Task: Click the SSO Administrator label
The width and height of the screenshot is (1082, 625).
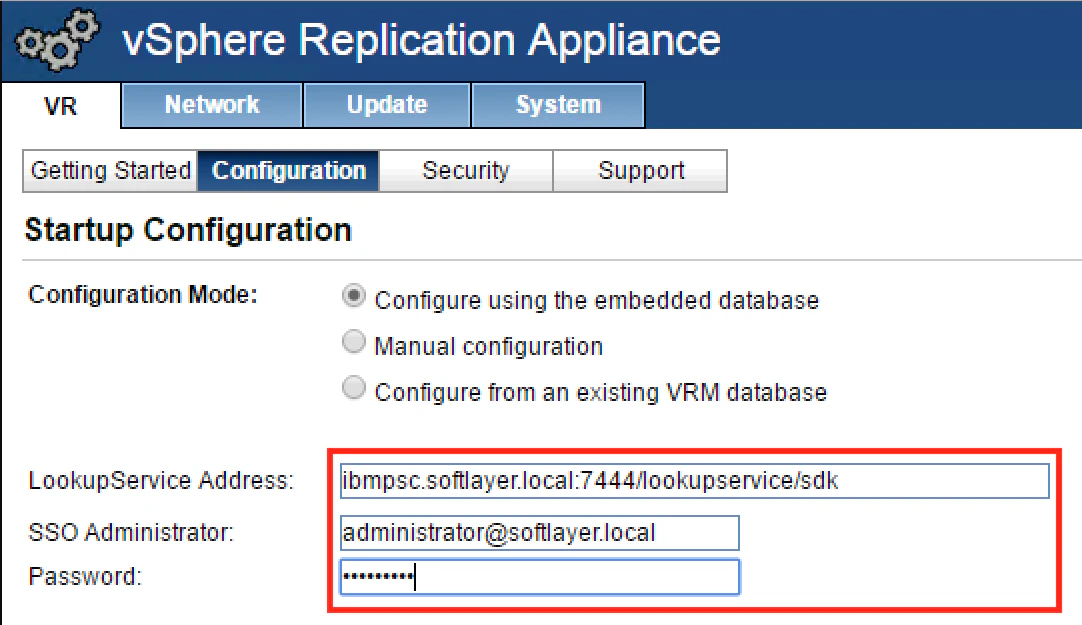Action: coord(131,533)
